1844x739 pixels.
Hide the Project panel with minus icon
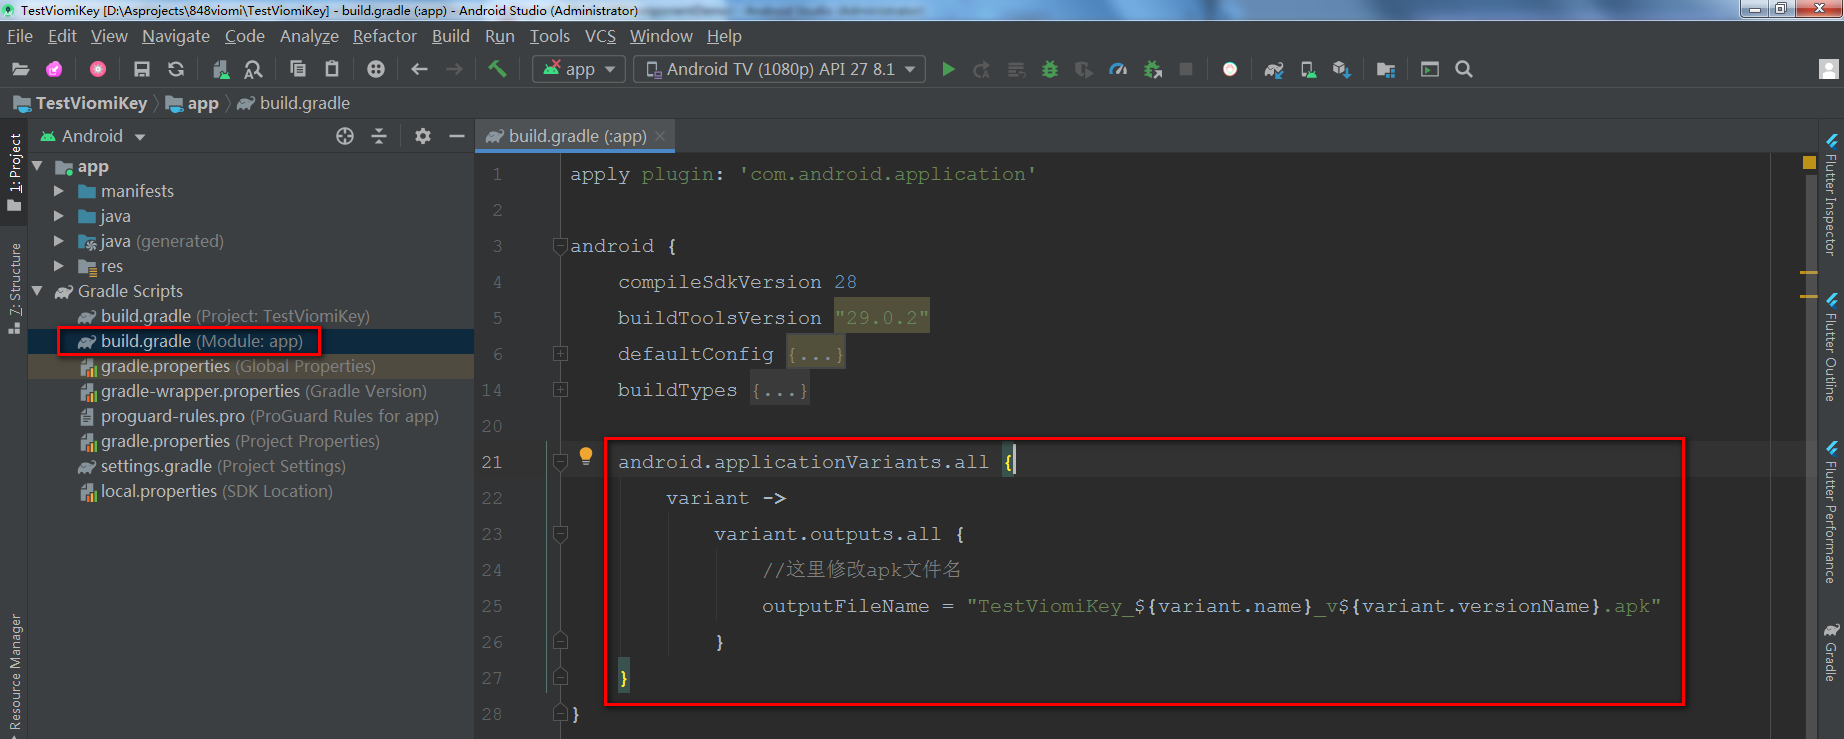pyautogui.click(x=457, y=136)
